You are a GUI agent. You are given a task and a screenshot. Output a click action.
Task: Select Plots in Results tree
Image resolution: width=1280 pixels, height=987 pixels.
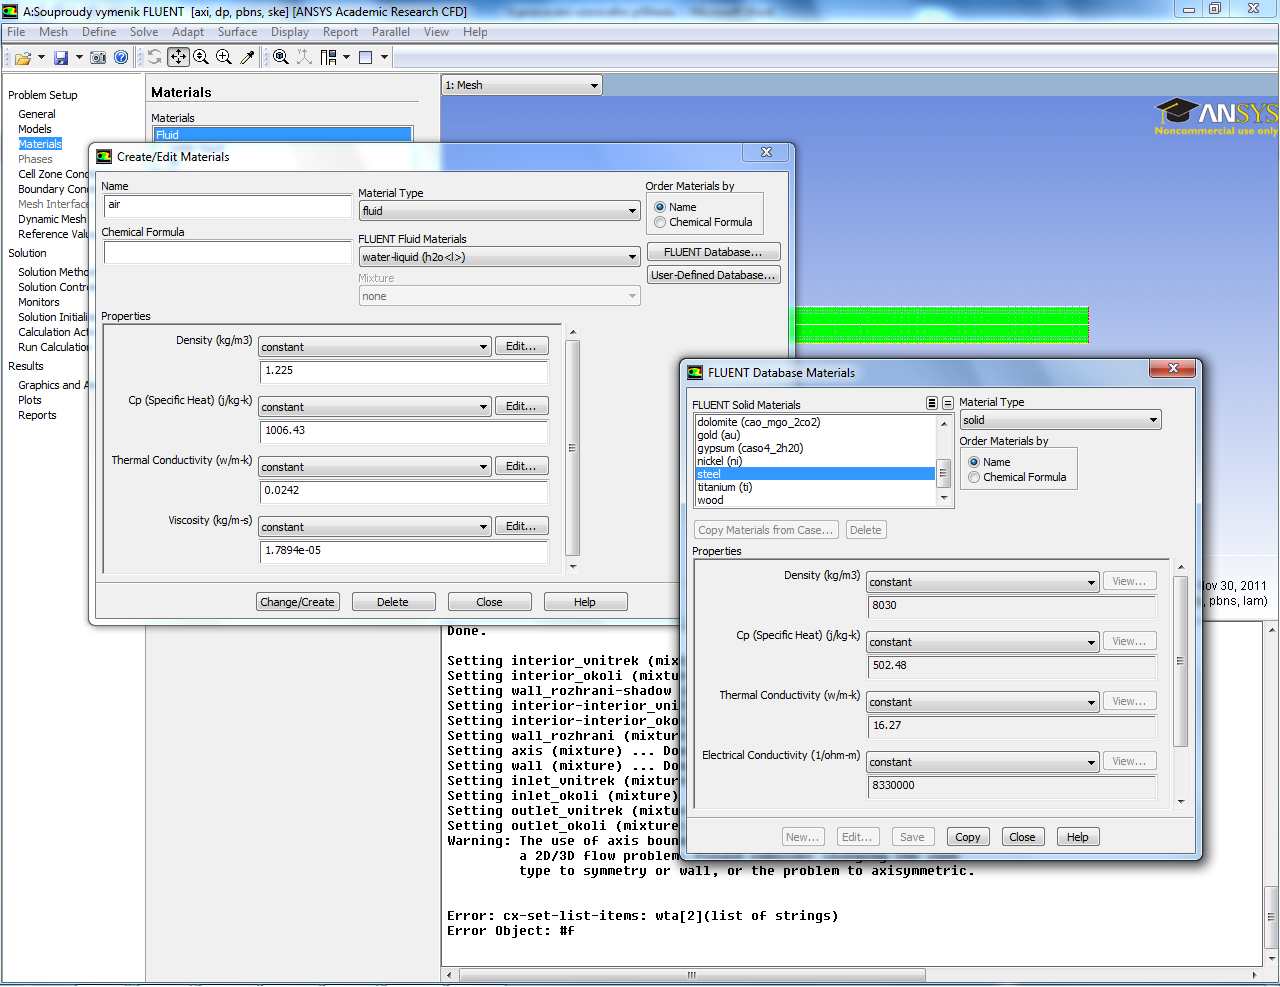30,400
